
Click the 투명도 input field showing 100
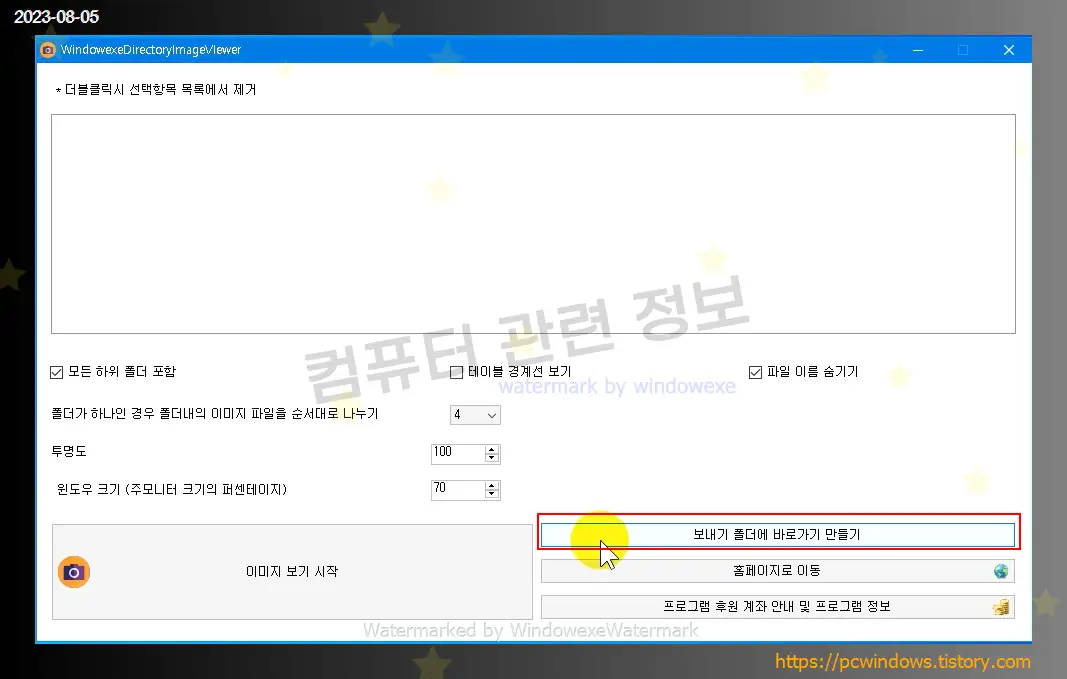pyautogui.click(x=458, y=454)
